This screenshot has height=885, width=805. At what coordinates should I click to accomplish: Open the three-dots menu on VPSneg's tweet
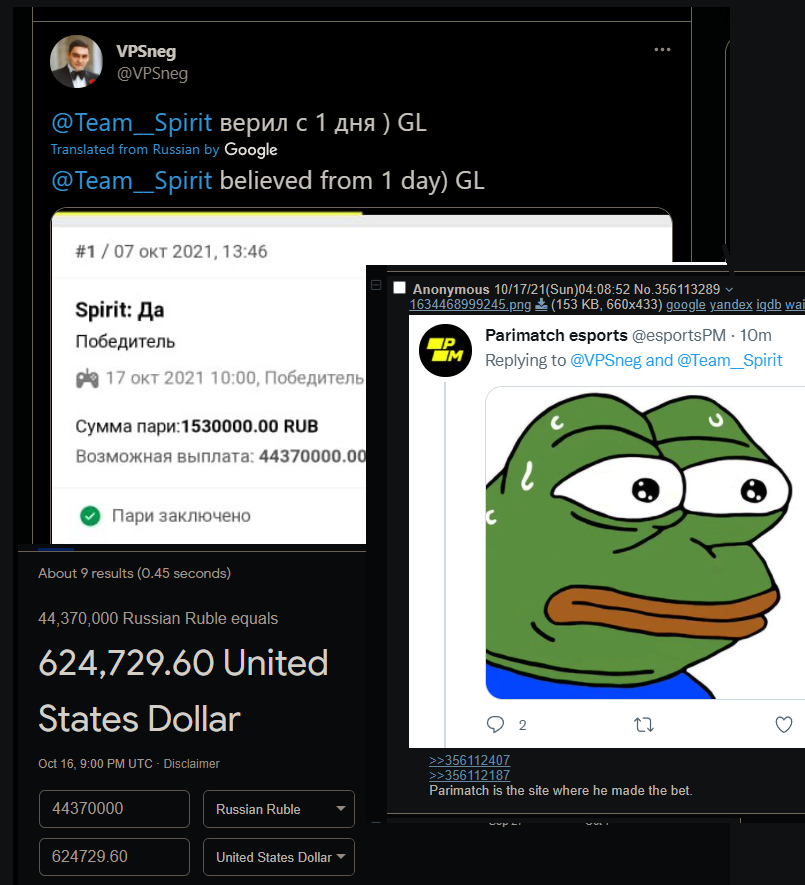(662, 50)
